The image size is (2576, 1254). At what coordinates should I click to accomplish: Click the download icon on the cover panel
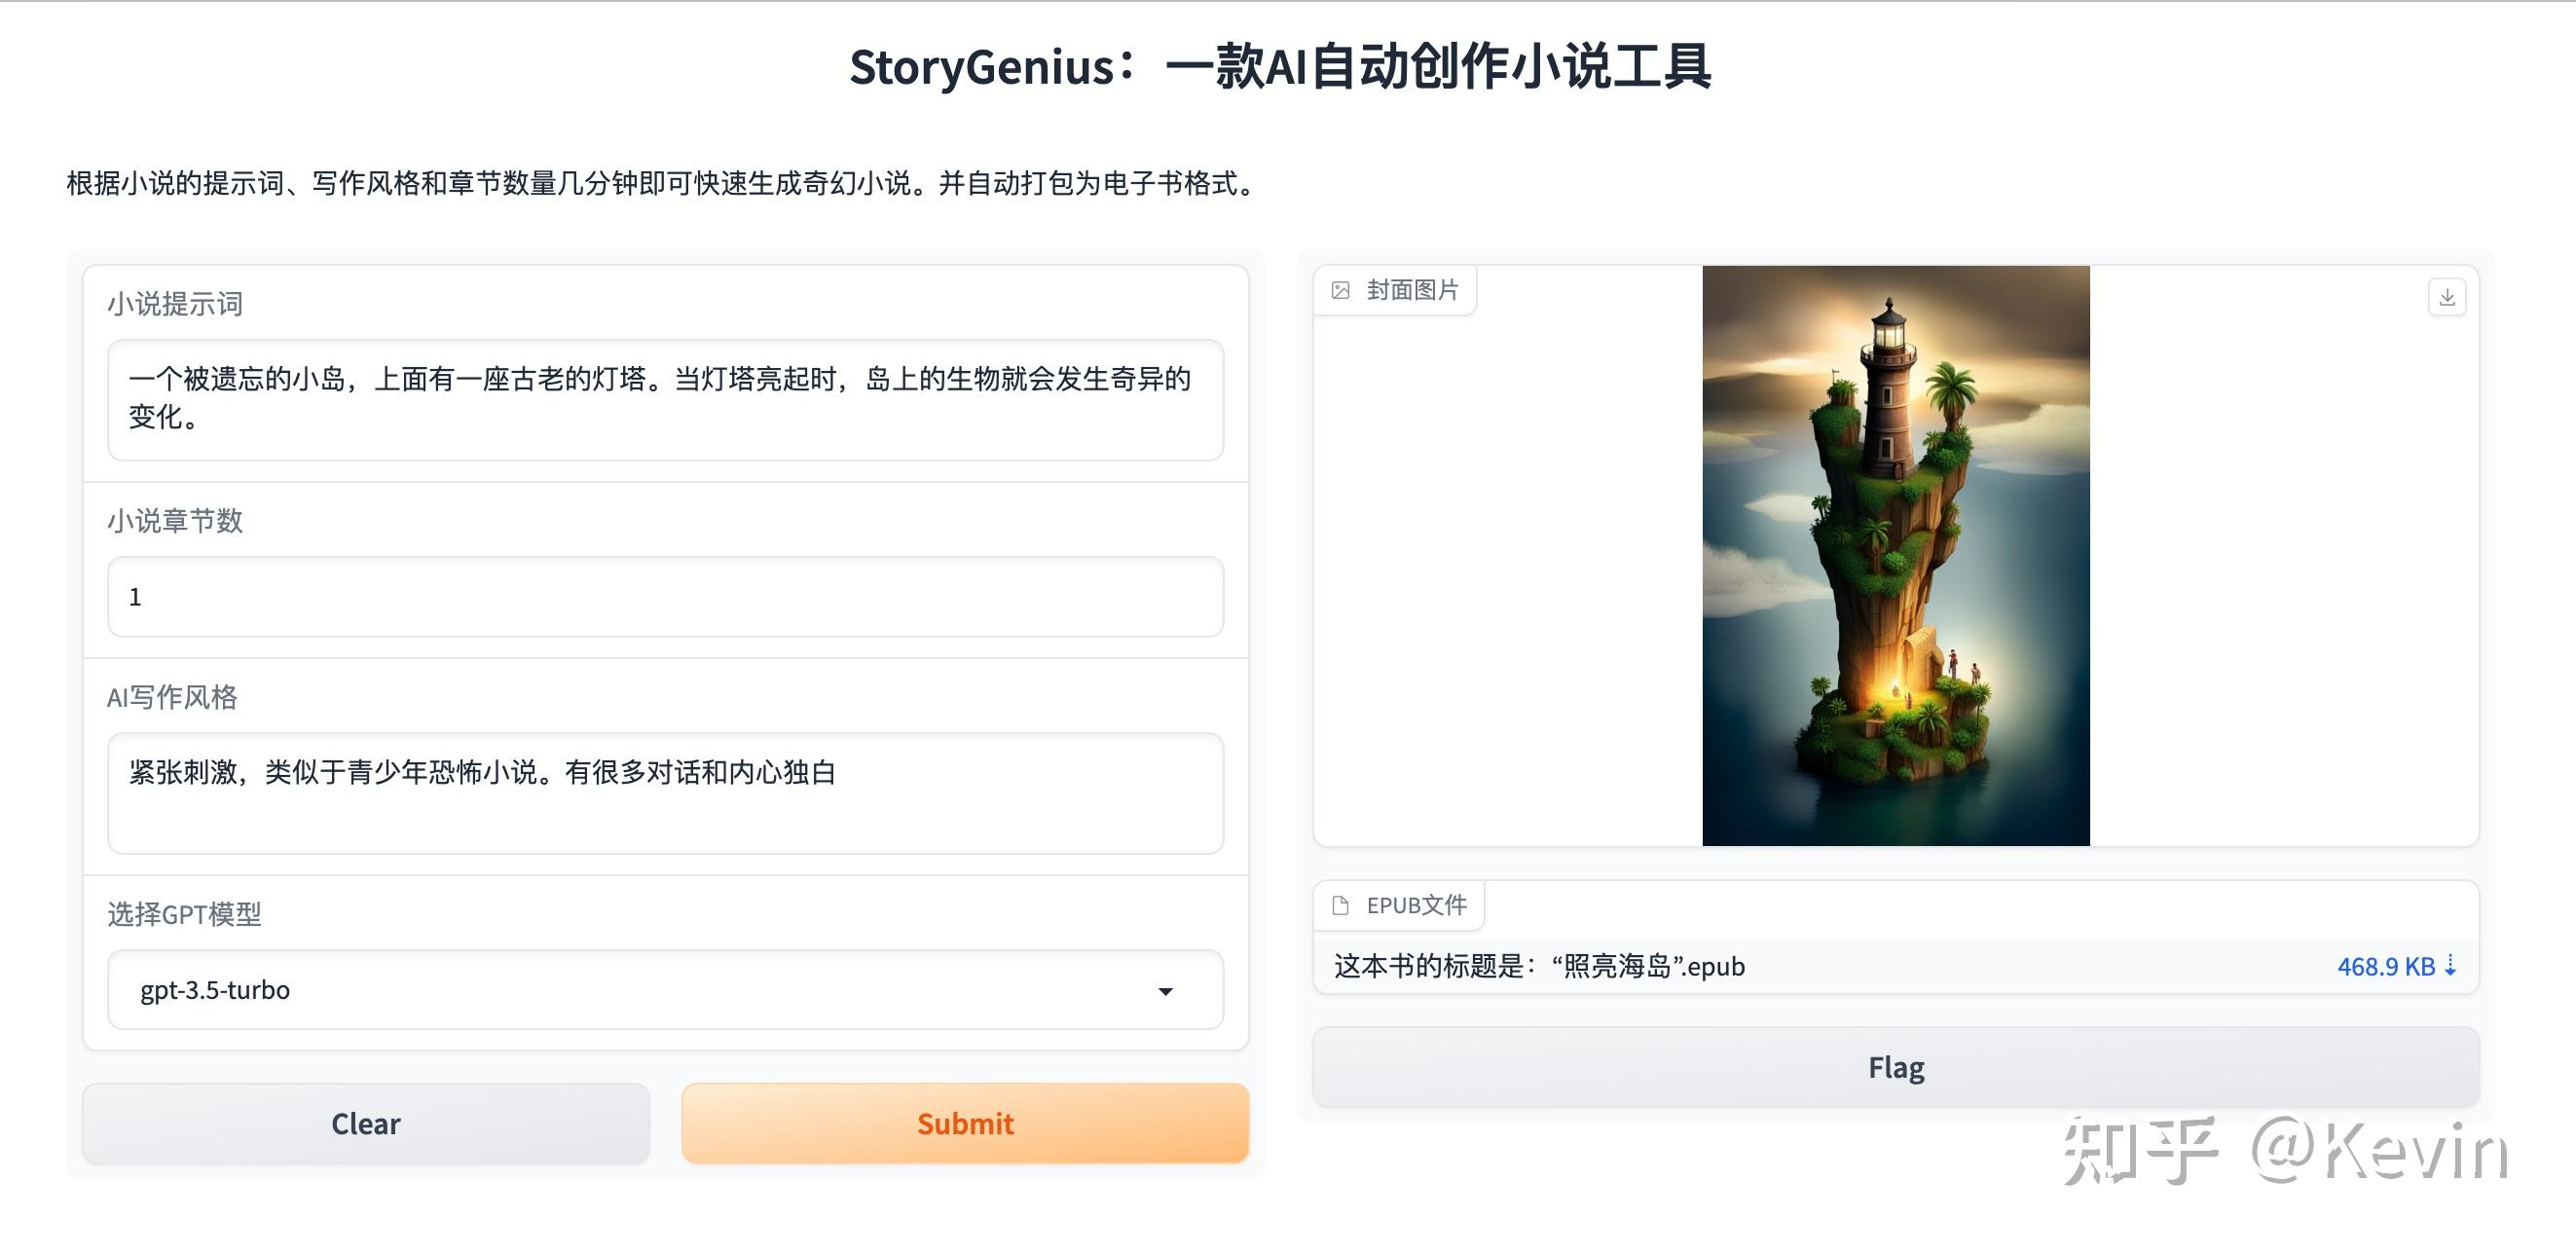tap(2447, 296)
